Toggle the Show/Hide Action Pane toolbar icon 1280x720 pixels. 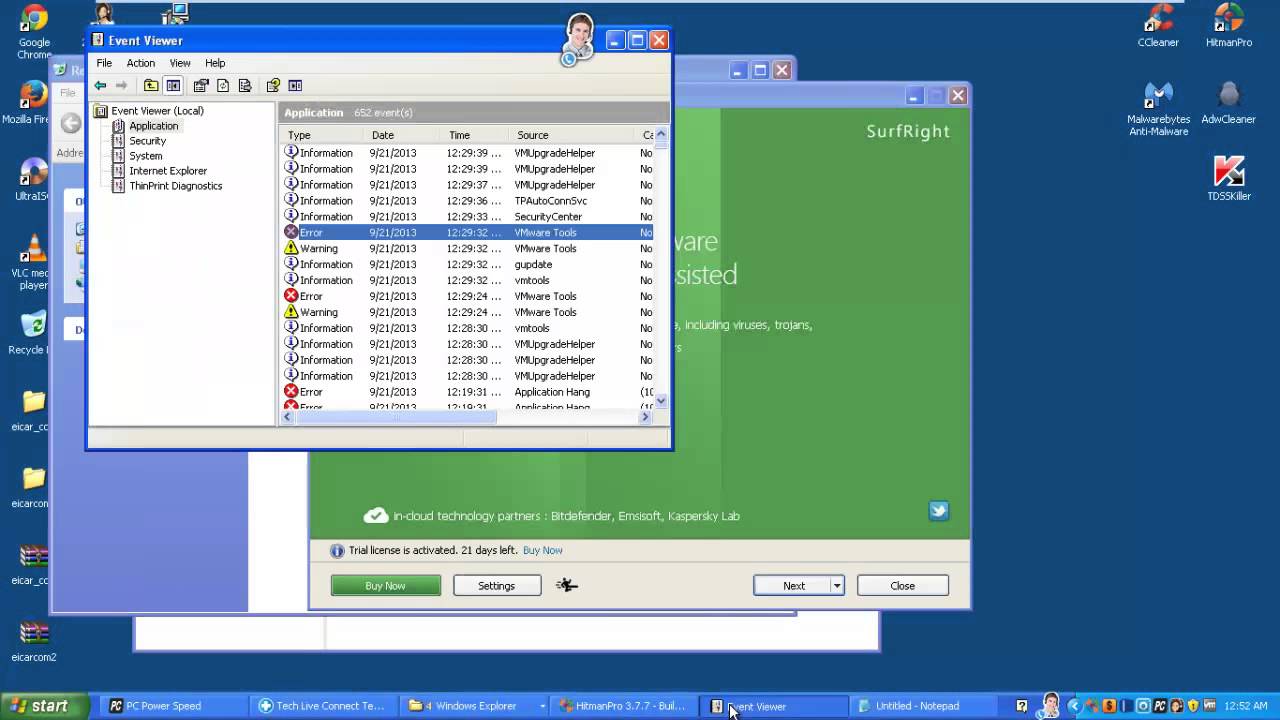(x=295, y=86)
